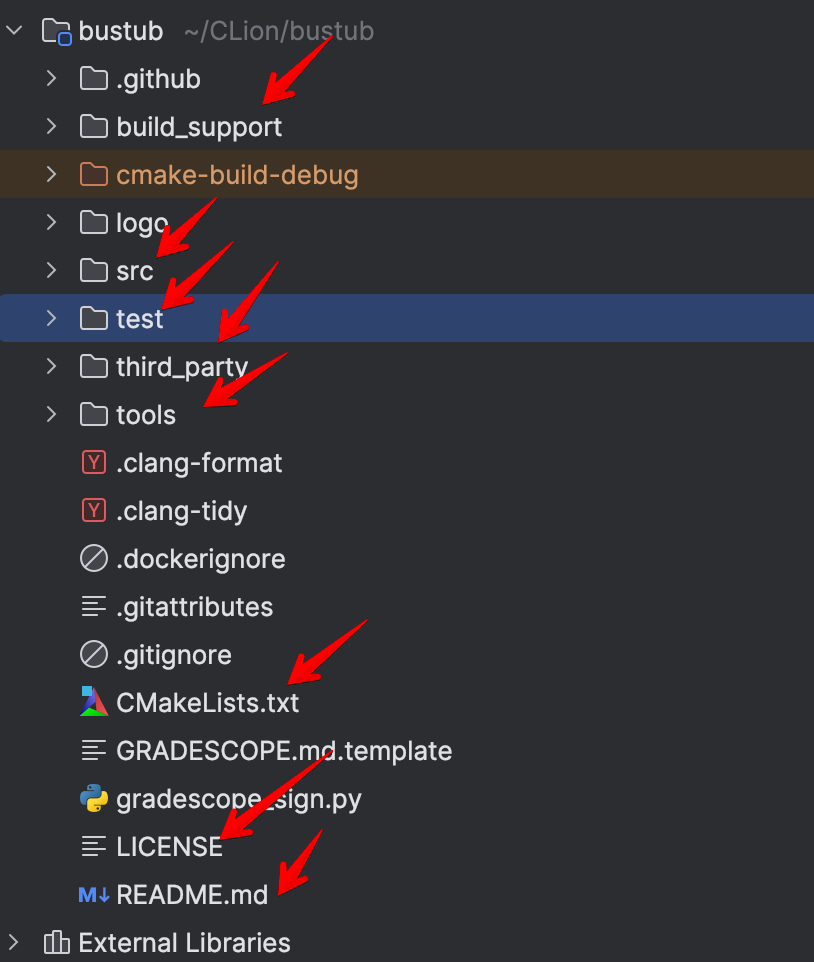Expand the .github folder
The height and width of the screenshot is (962, 814).
pos(51,78)
